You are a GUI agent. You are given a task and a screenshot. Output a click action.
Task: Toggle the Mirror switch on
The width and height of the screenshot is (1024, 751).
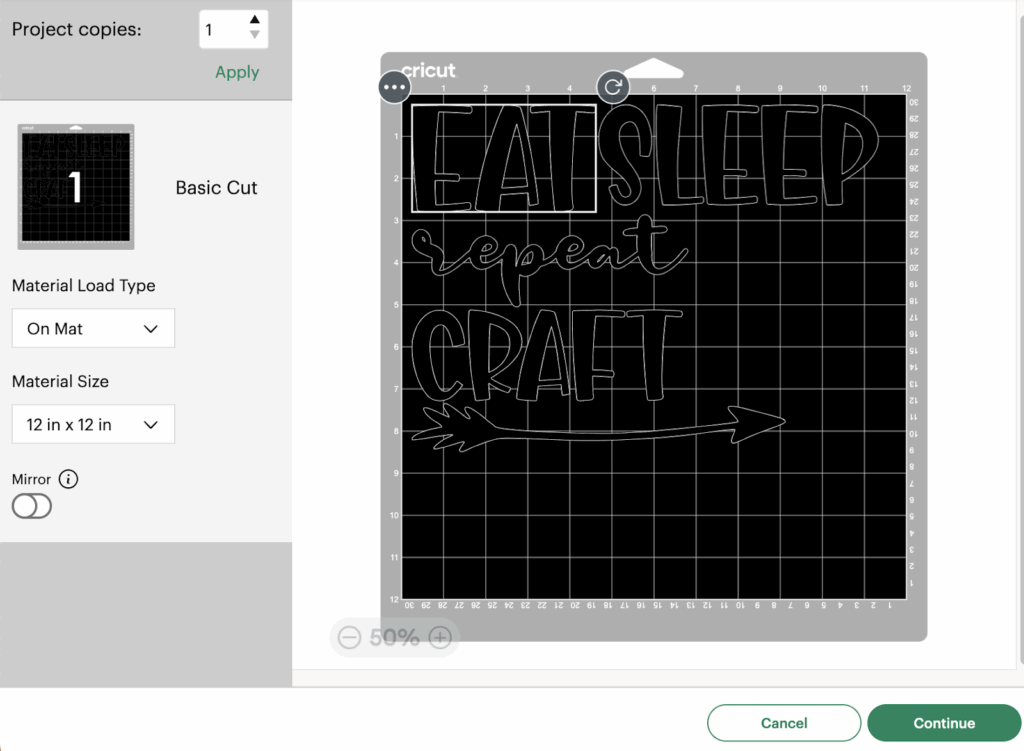32,507
